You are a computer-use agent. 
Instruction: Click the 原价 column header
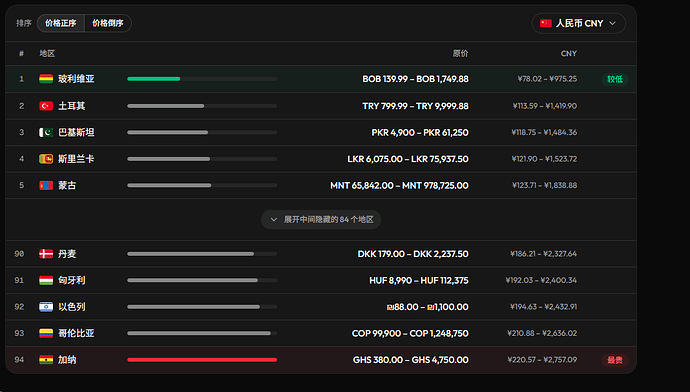pyautogui.click(x=460, y=53)
